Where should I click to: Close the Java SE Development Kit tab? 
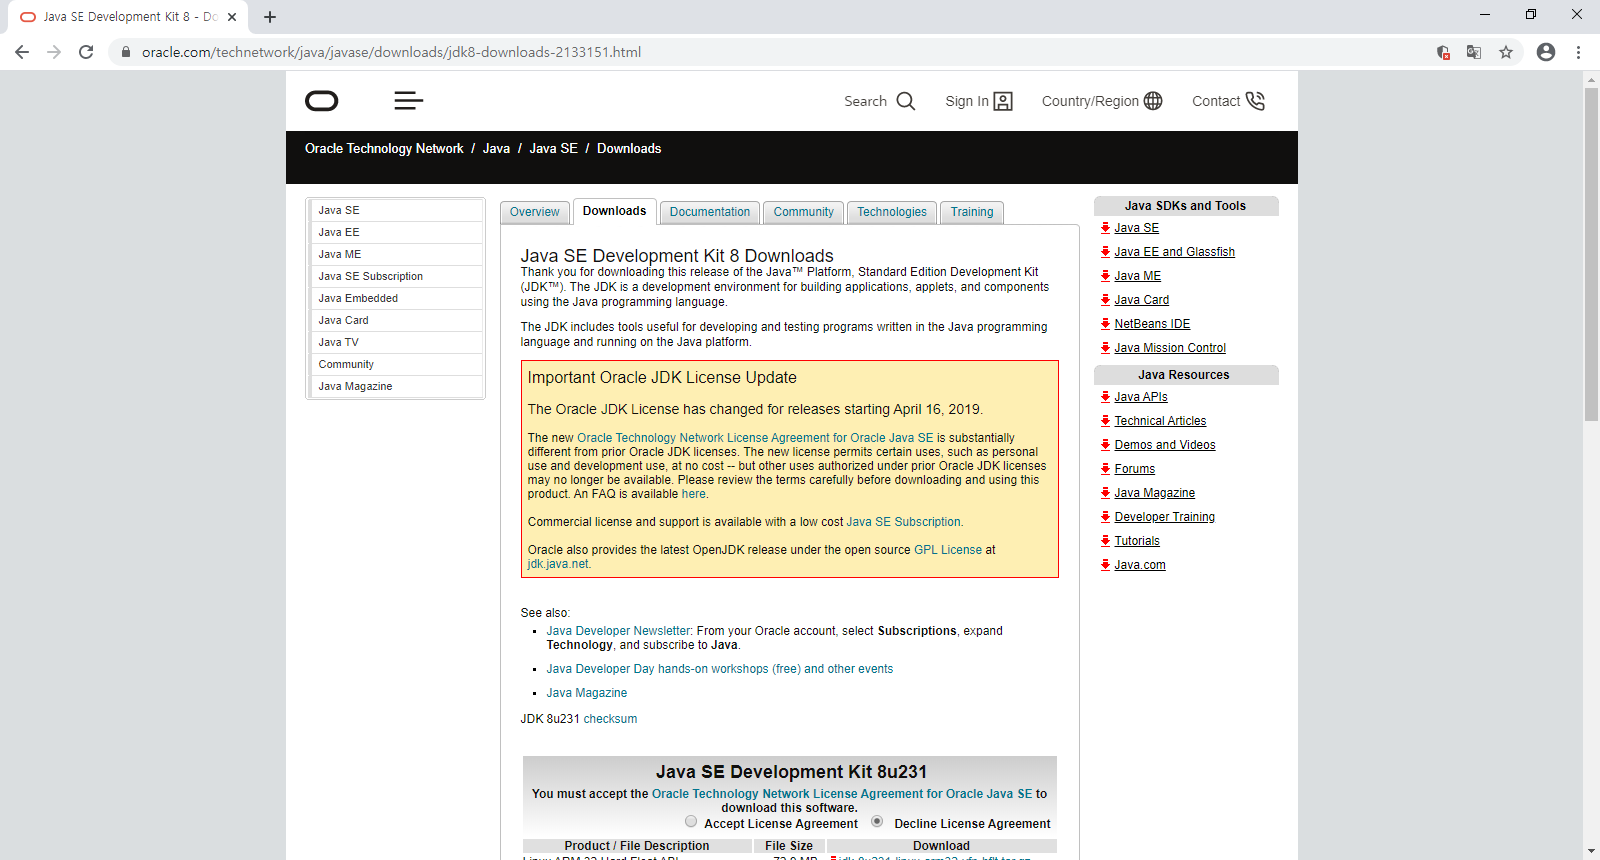pos(232,17)
